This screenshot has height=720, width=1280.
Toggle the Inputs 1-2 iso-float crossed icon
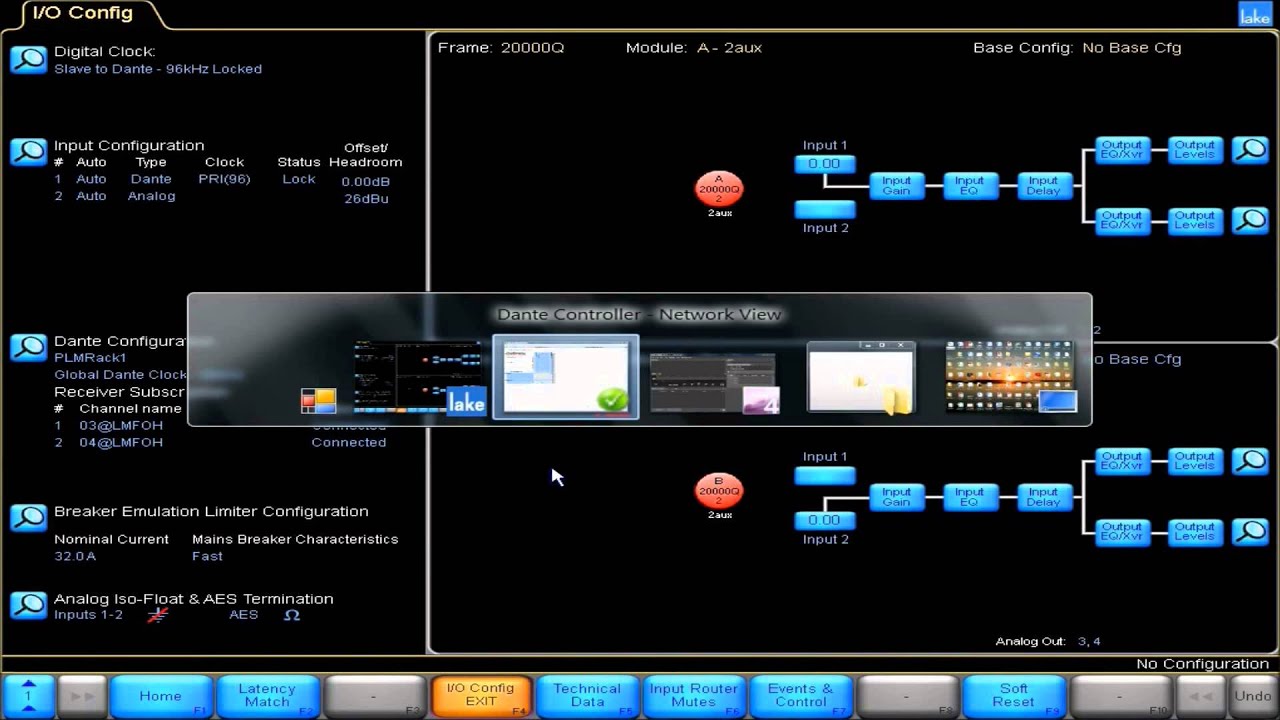(157, 615)
